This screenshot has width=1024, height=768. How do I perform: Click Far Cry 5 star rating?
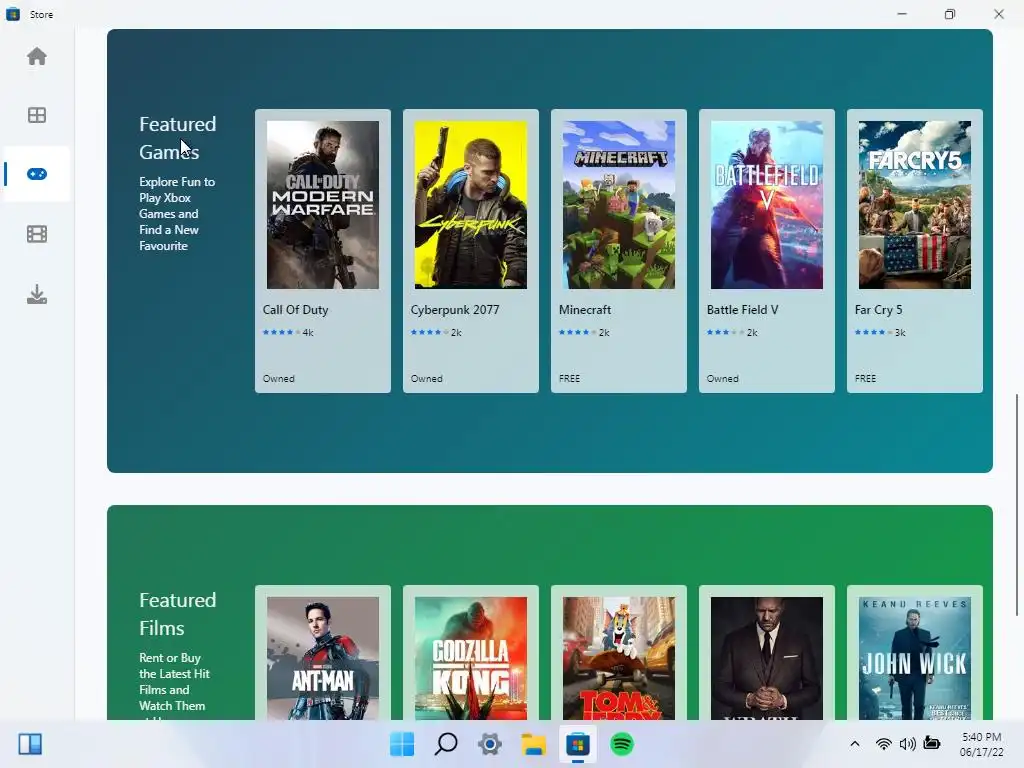tap(874, 332)
